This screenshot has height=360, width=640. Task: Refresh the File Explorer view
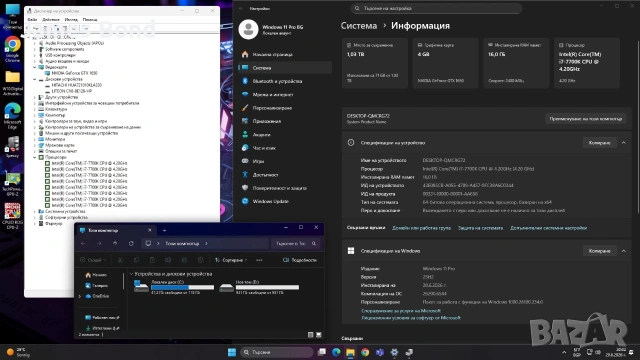pyautogui.click(x=131, y=243)
